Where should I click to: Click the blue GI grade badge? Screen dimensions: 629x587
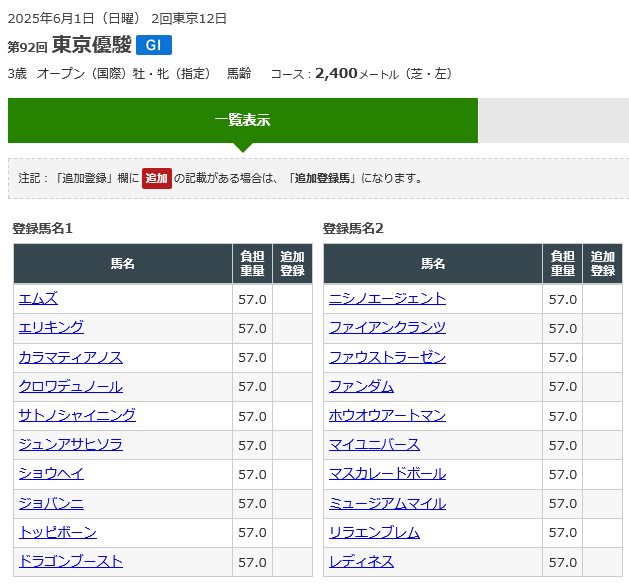pyautogui.click(x=153, y=45)
